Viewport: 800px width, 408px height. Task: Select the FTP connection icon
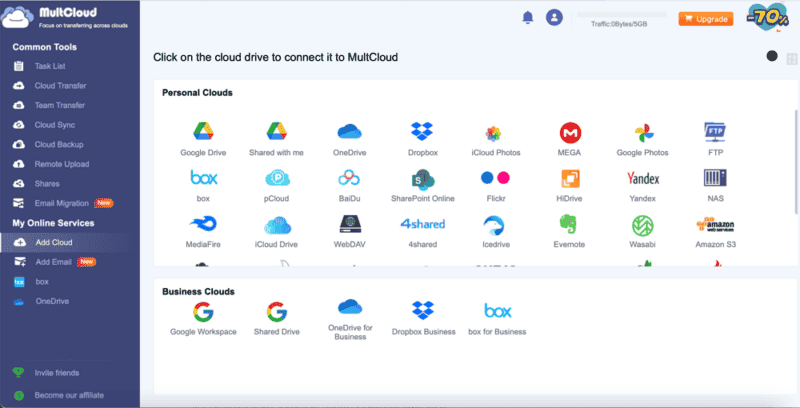point(715,132)
